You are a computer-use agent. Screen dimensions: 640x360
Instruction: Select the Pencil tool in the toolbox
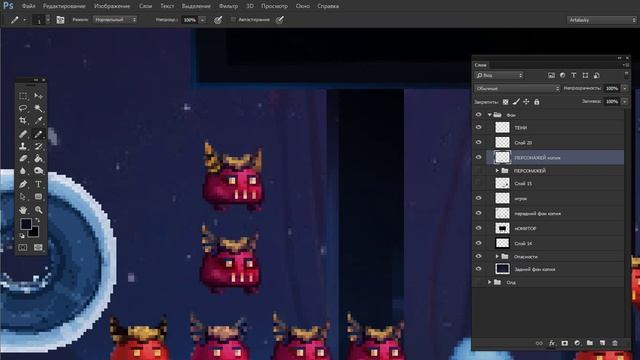tap(38, 133)
